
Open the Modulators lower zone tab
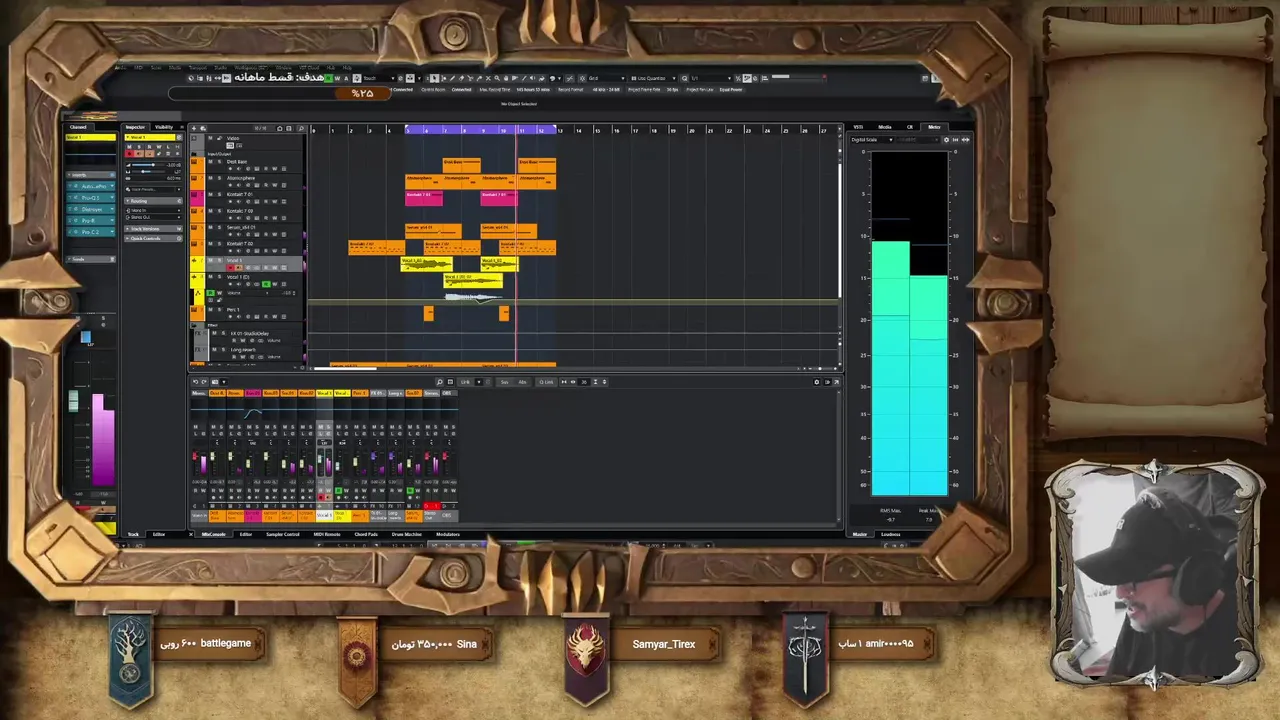[447, 534]
